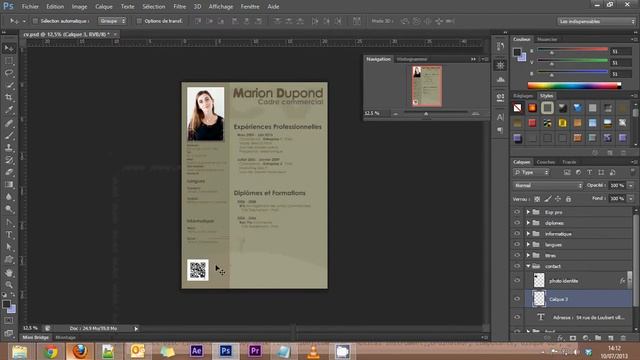Open Google Chrome from the taskbar
Screen dimensions: 640x360
pos(51,351)
